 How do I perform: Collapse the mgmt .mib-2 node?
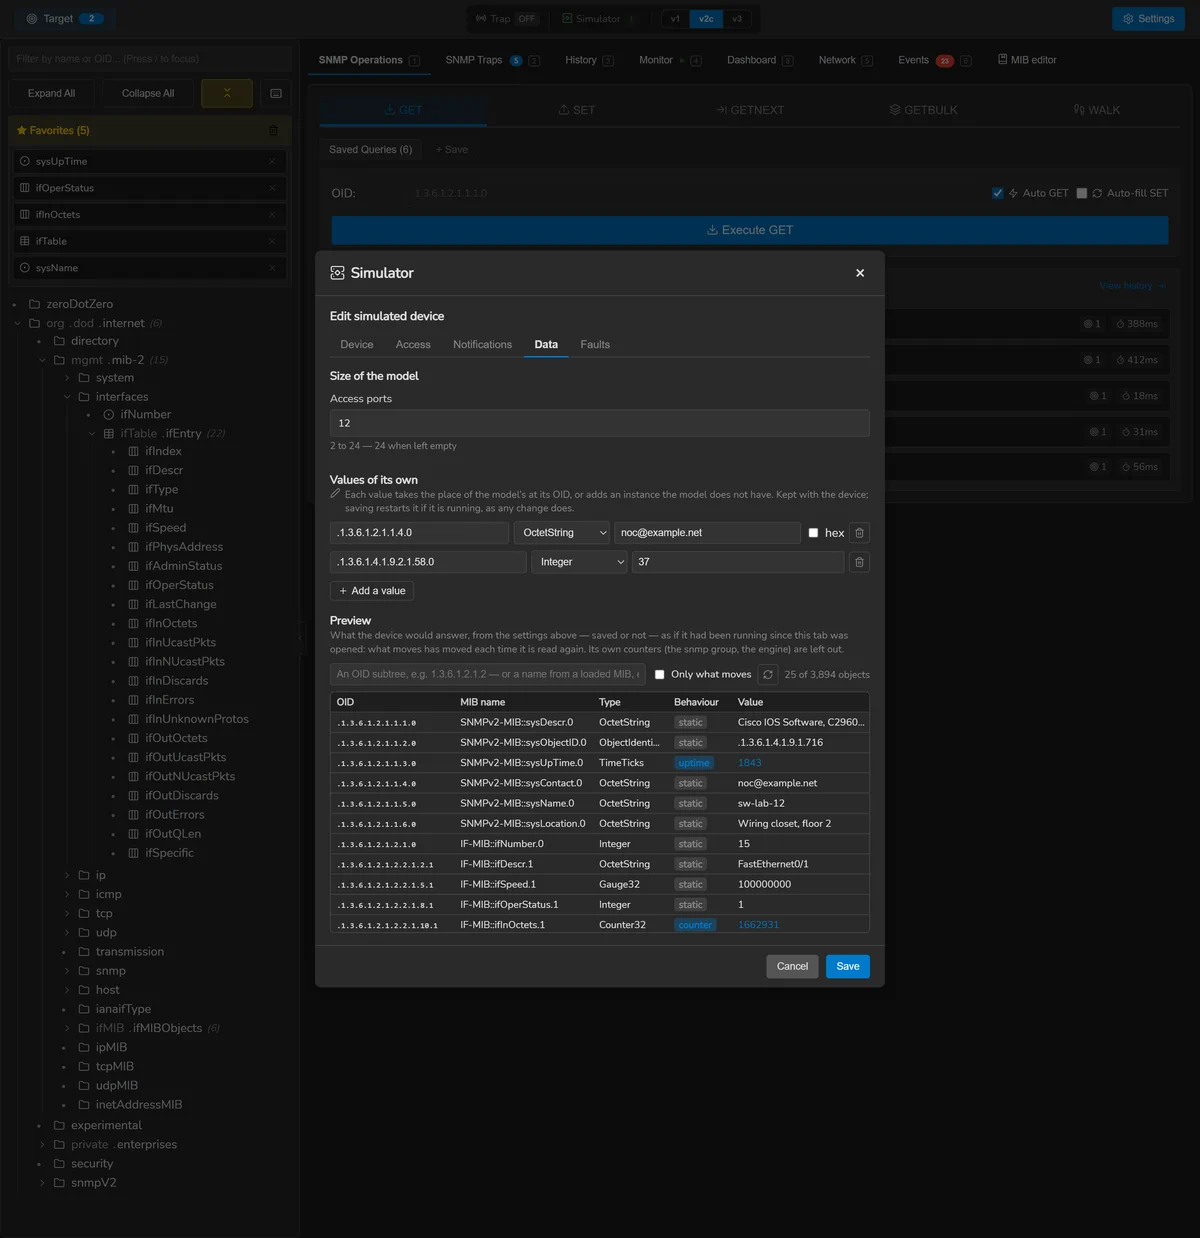42,360
